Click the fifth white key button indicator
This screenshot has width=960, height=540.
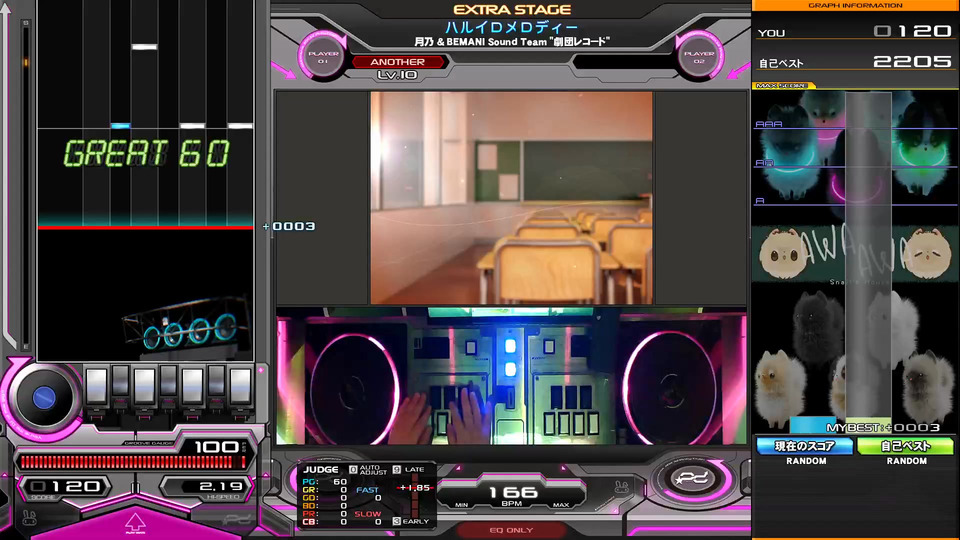[x=192, y=387]
